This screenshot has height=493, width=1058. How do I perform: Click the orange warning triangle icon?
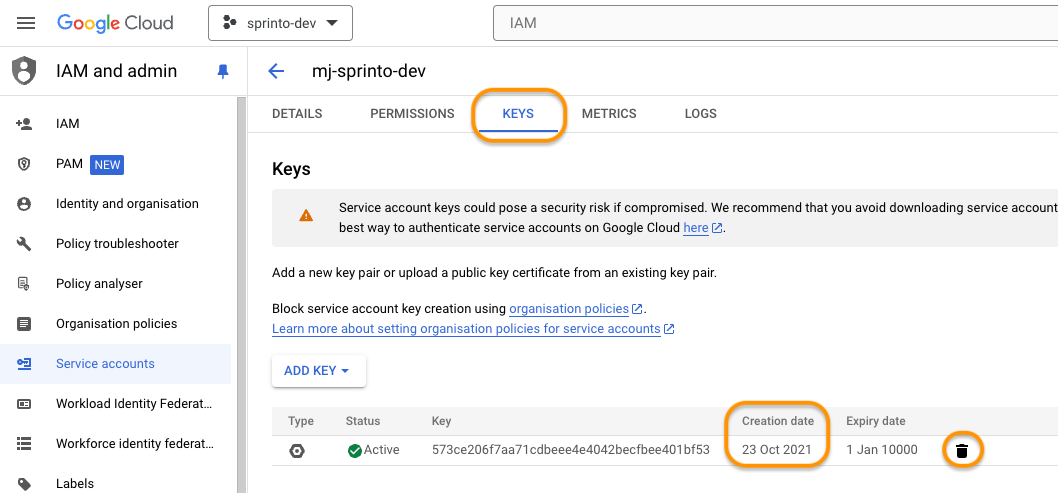click(x=306, y=216)
